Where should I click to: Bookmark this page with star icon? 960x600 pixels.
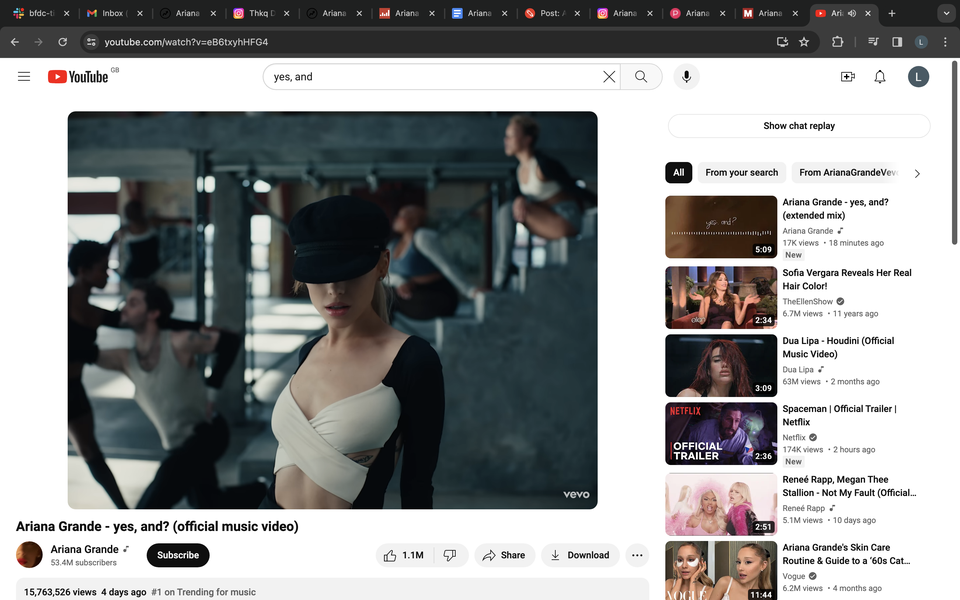[804, 42]
